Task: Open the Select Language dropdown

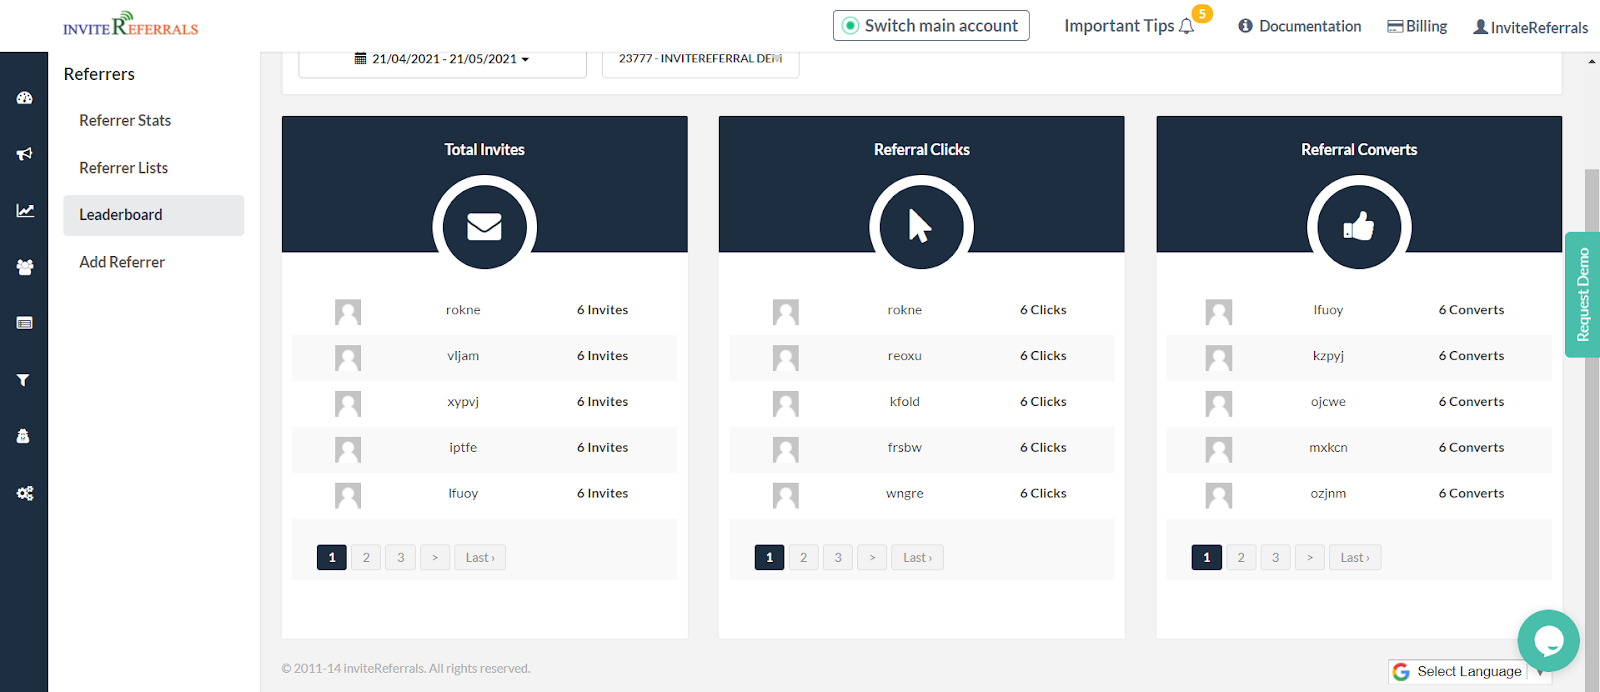Action: click(x=1470, y=672)
